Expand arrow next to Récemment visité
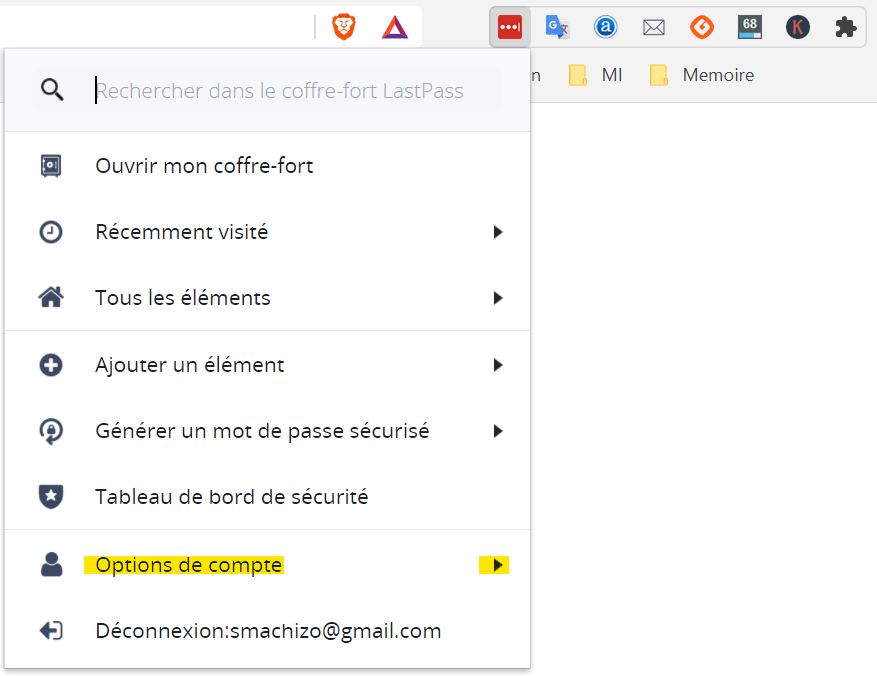 click(x=498, y=232)
